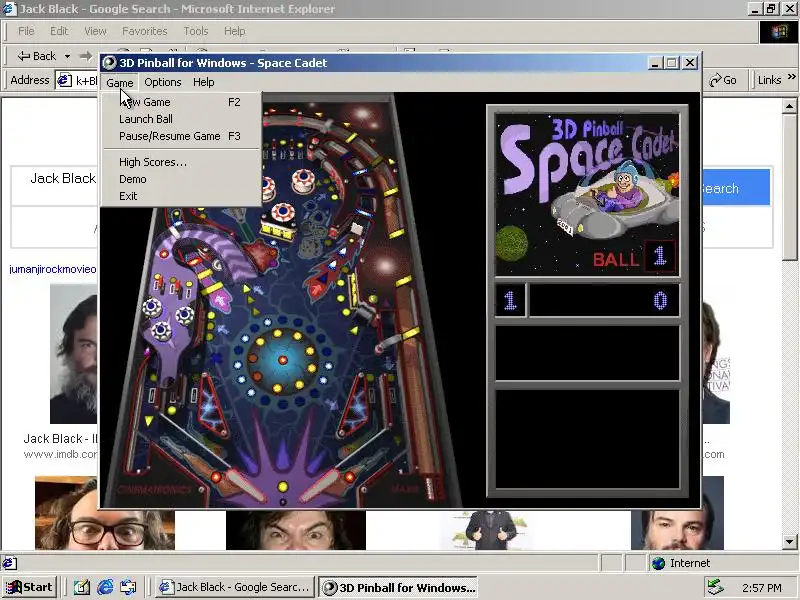Screen dimensions: 800x600
Task: Select Launch Ball menu entry
Action: 182,119
